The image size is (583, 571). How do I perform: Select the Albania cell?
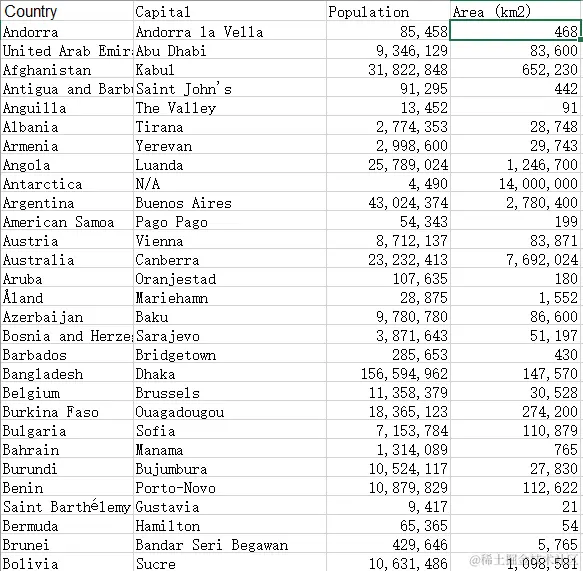[67, 125]
